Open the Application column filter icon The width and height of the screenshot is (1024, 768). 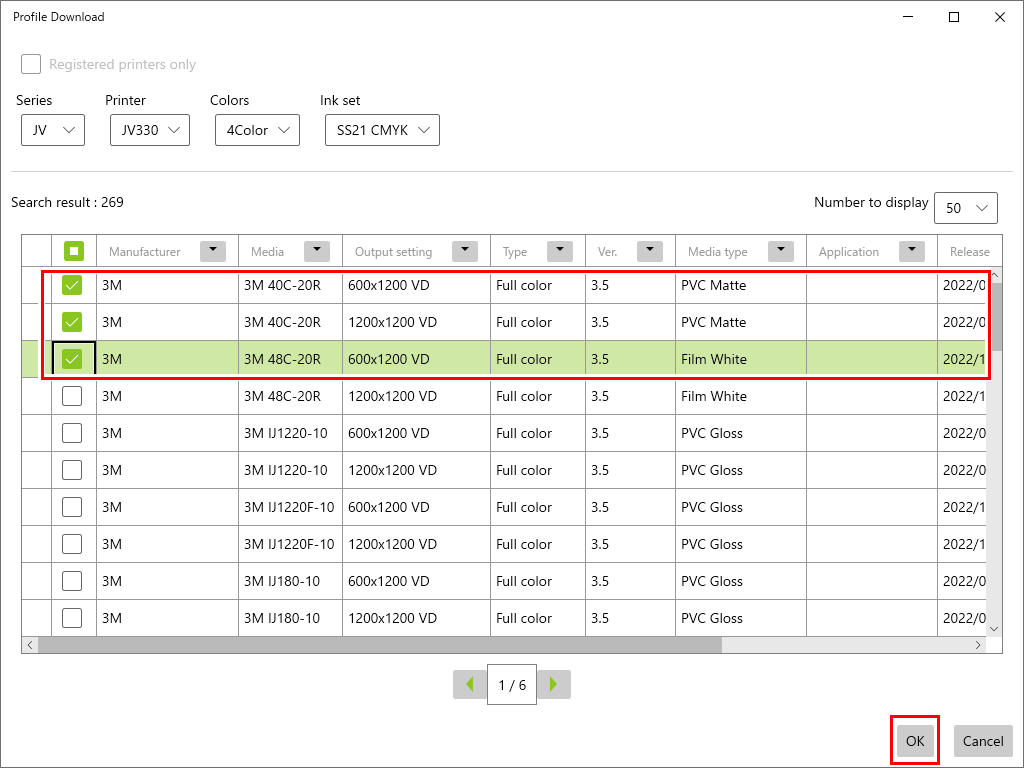(x=912, y=251)
